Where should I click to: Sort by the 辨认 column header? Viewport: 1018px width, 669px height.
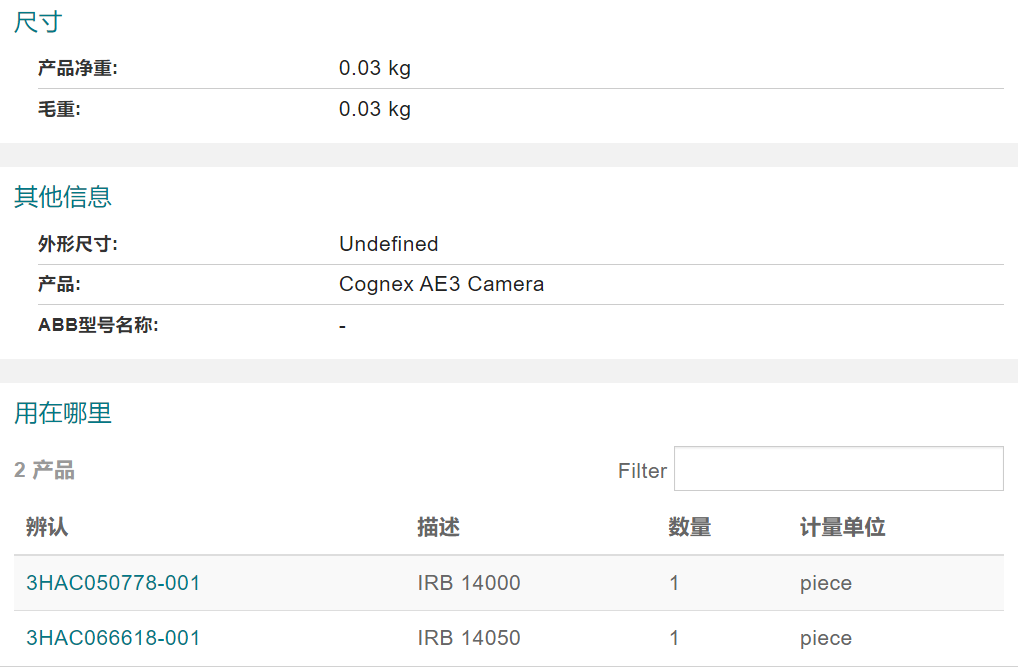(47, 527)
